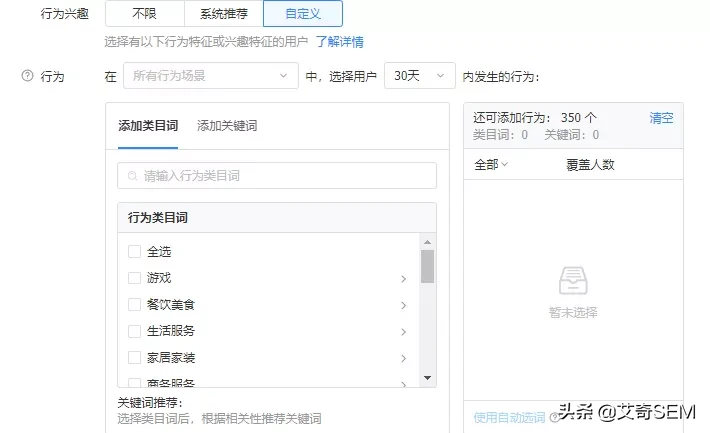Expand the 游戏 category arrow
The height and width of the screenshot is (433, 710).
403,279
